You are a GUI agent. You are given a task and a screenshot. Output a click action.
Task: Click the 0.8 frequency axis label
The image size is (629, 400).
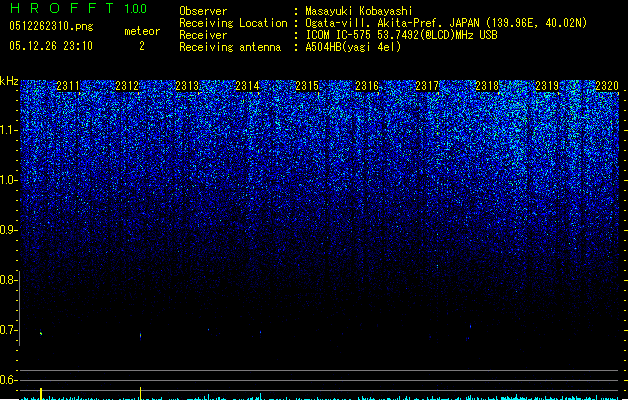point(9,280)
